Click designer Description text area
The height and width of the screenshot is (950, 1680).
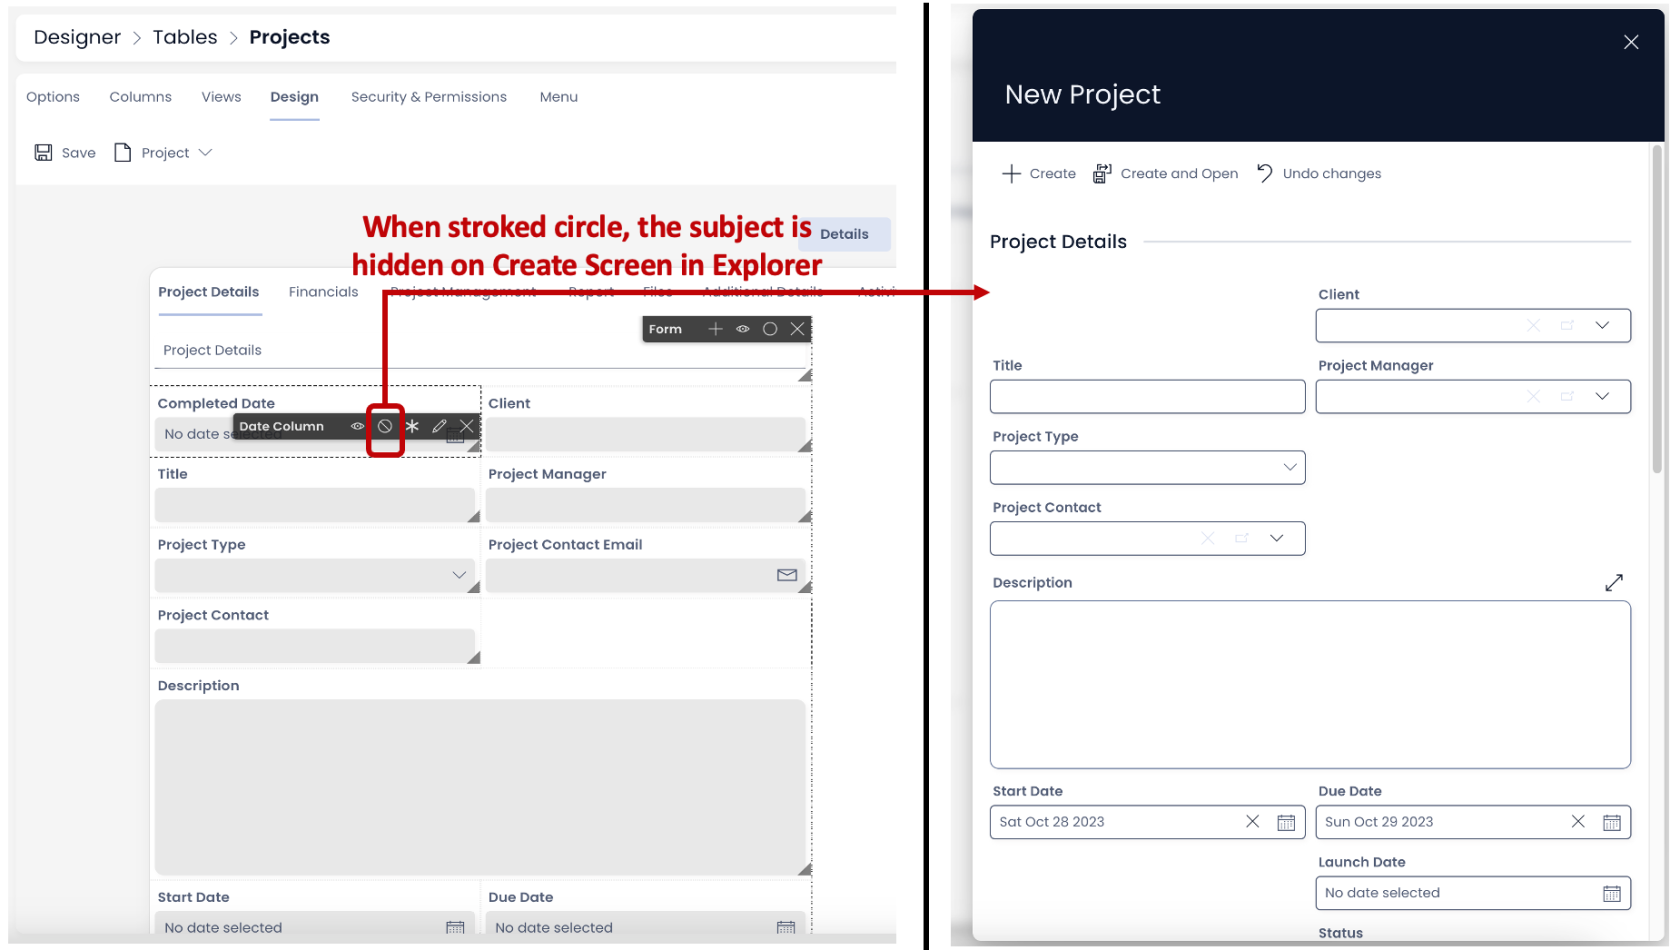(480, 787)
